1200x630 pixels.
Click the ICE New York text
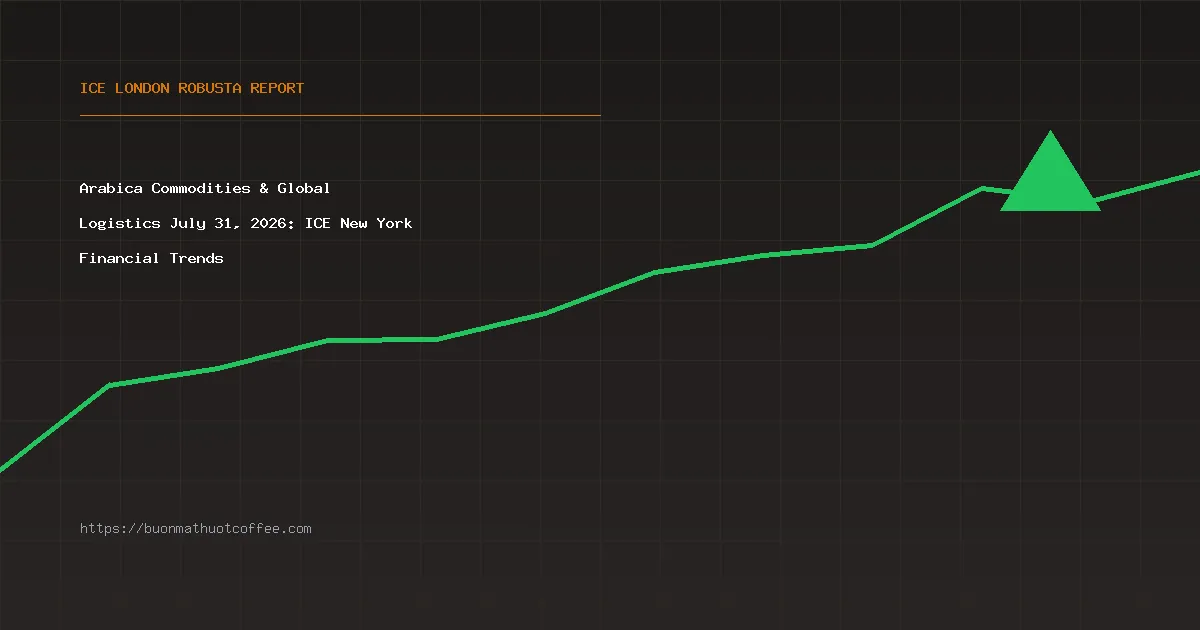pos(359,223)
